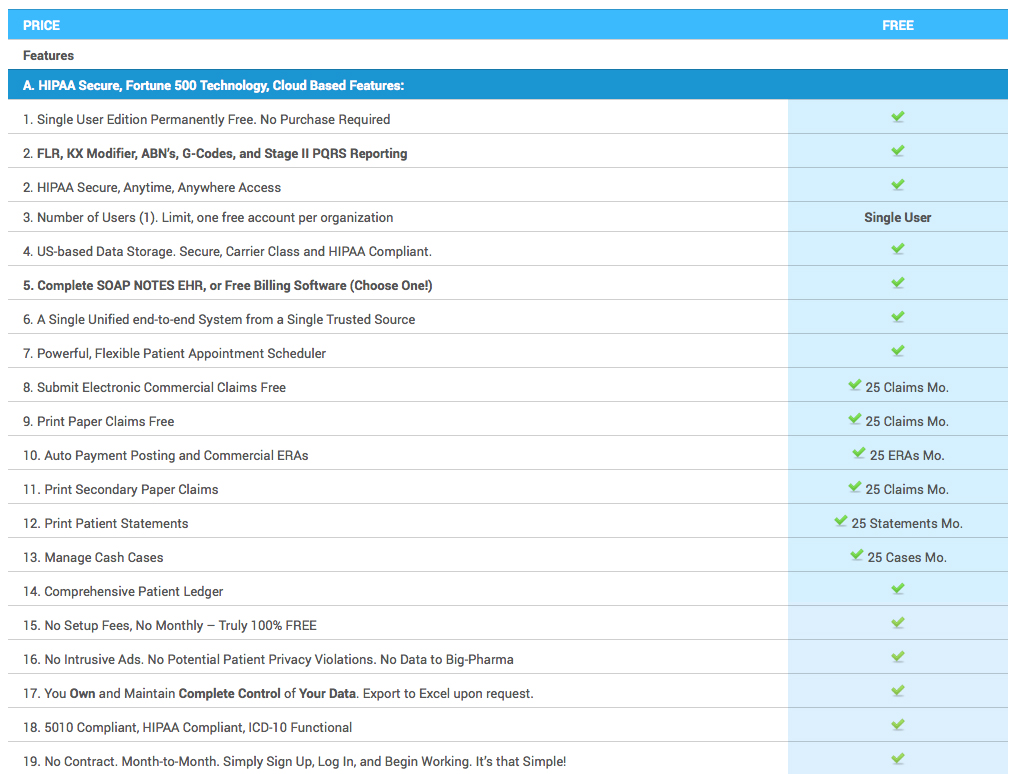1017x774 pixels.
Task: Click checkmark for No Contract Month-to-Month row
Action: (898, 758)
